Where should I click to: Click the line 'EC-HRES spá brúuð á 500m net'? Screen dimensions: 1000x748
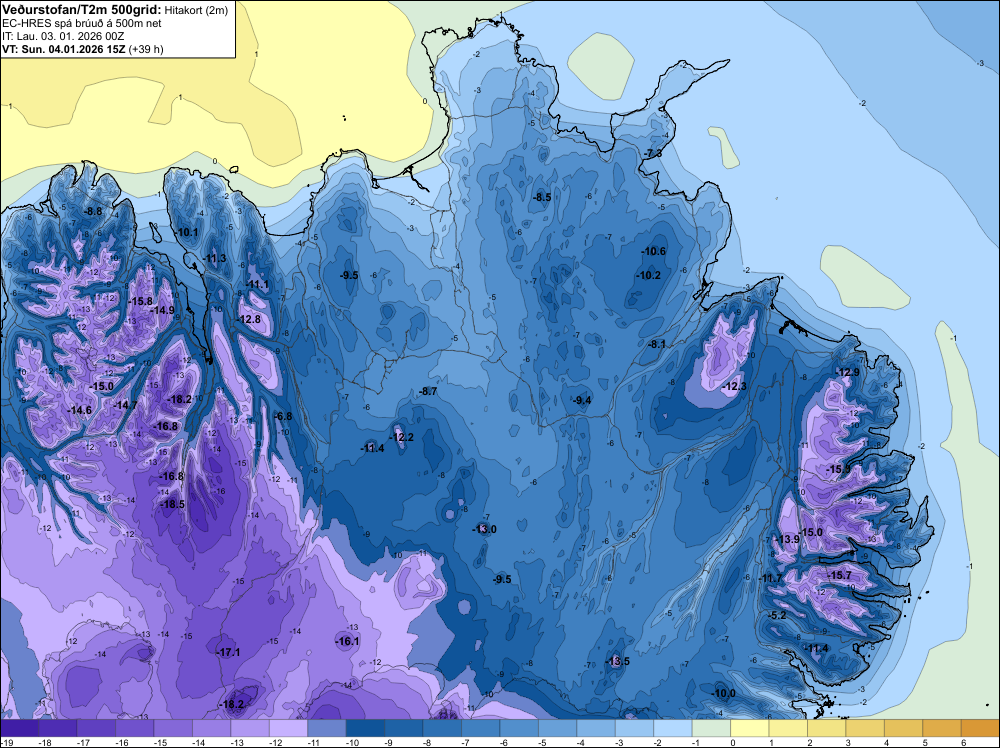point(82,23)
